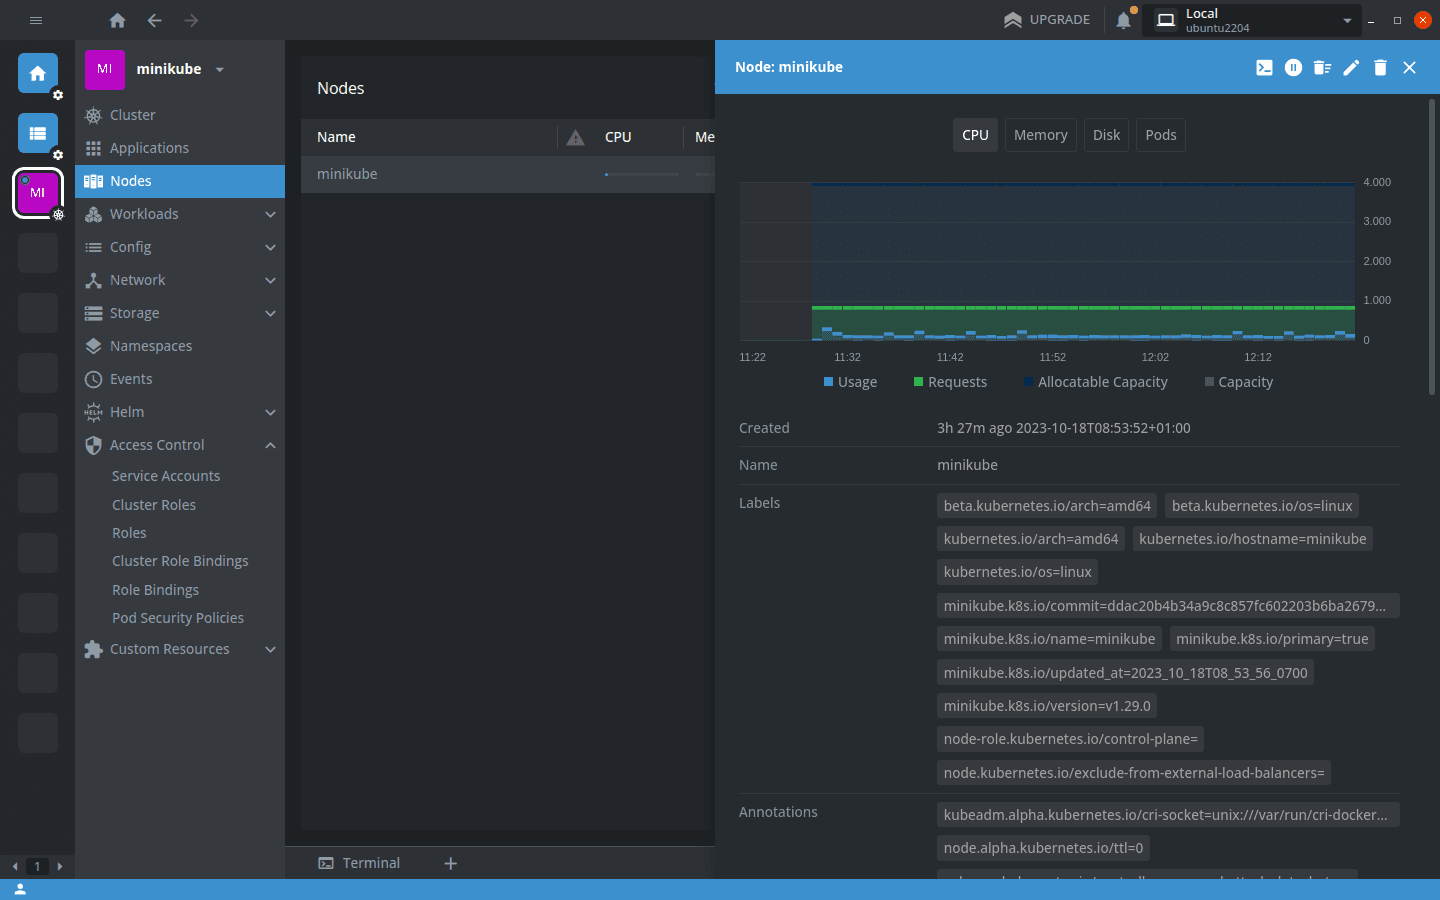
Task: Click label minikube.k8s.io/primary=true
Action: point(1272,639)
